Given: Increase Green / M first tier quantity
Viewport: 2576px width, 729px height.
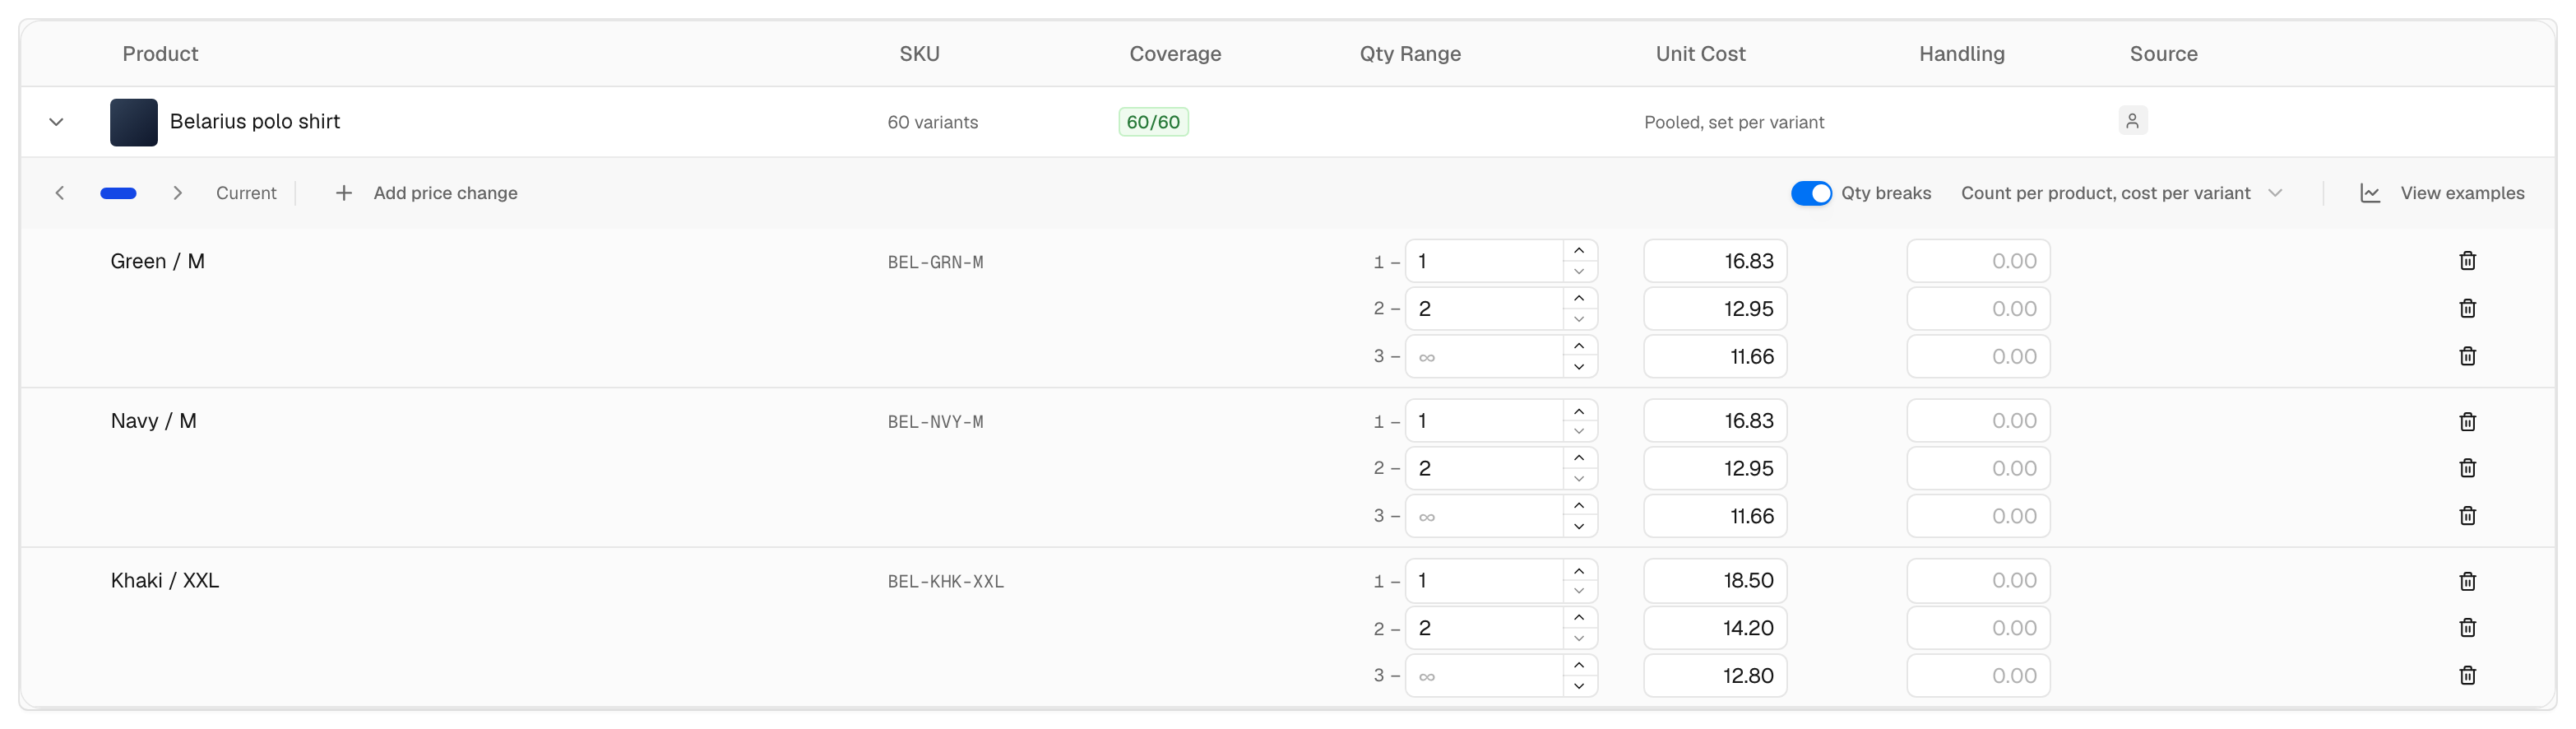Looking at the screenshot, I should click(x=1579, y=250).
